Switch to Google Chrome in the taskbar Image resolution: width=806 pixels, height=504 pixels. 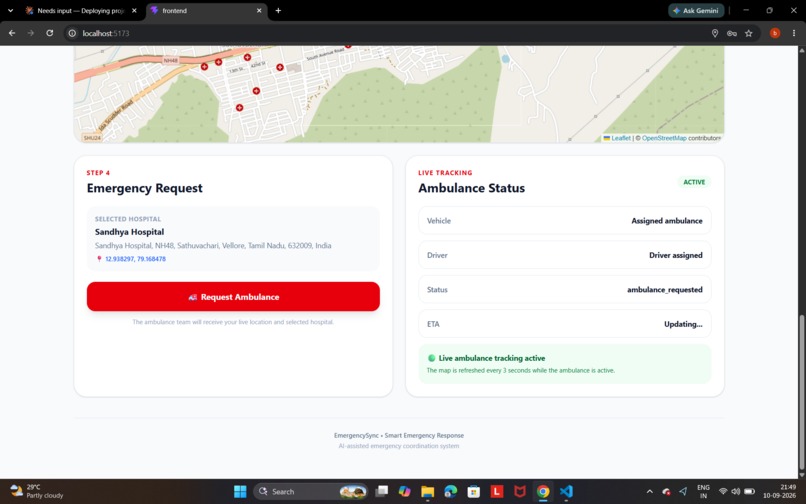(543, 491)
